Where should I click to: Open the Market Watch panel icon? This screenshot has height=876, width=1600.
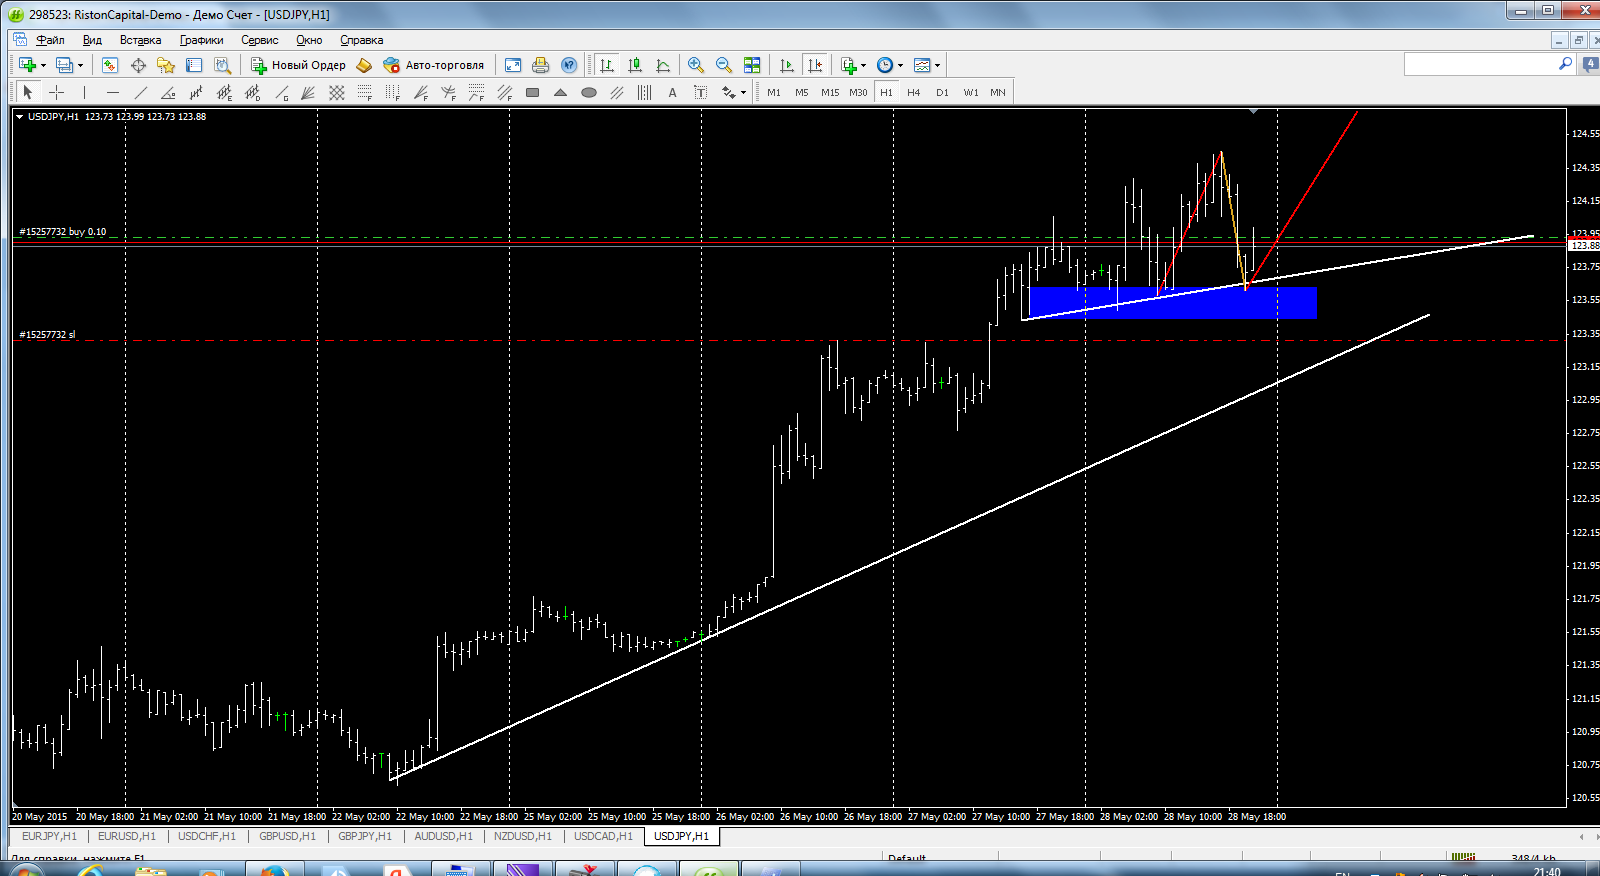point(110,65)
